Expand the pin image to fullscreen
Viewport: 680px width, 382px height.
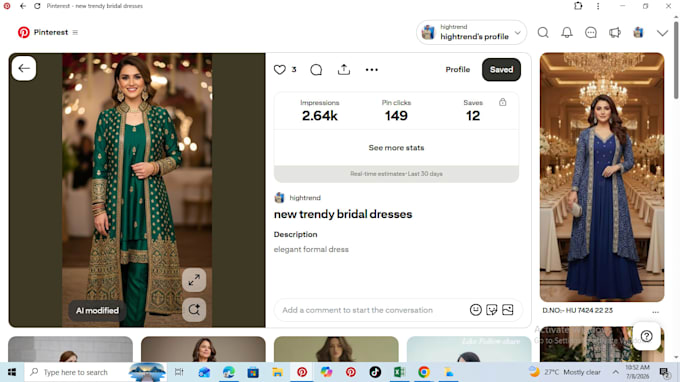click(x=194, y=280)
